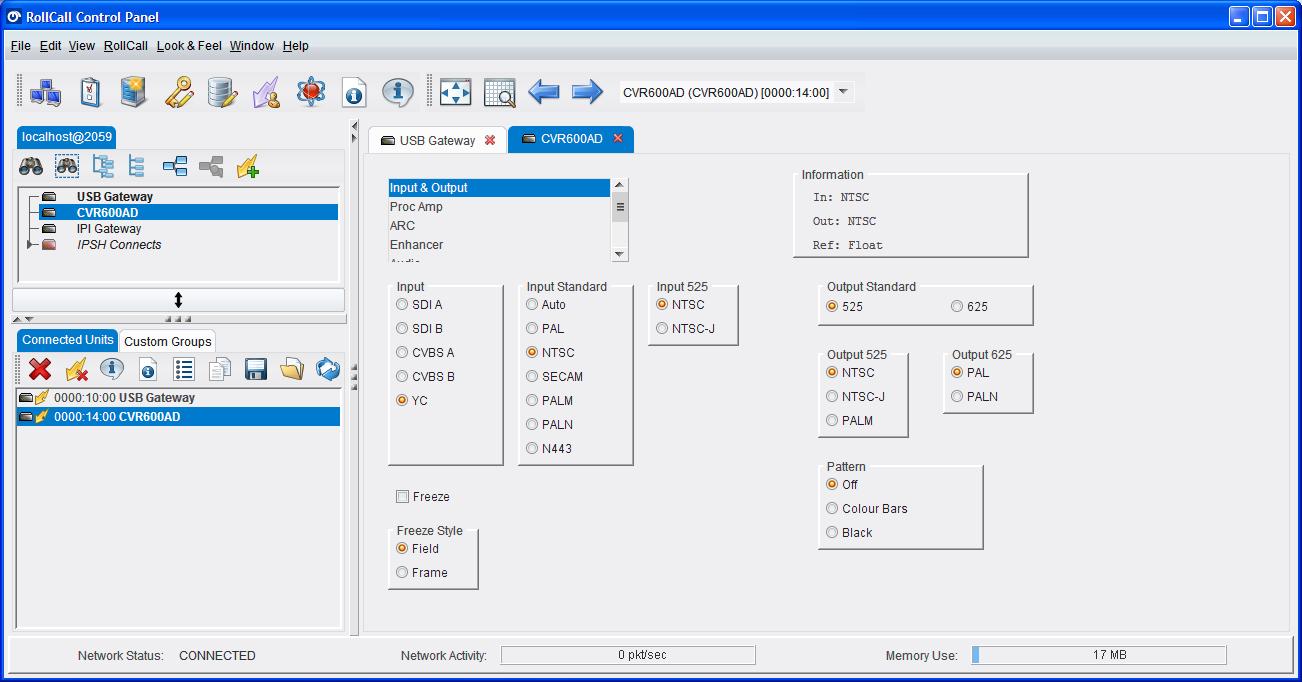
Task: Click the key with pencil icon
Action: [x=179, y=92]
